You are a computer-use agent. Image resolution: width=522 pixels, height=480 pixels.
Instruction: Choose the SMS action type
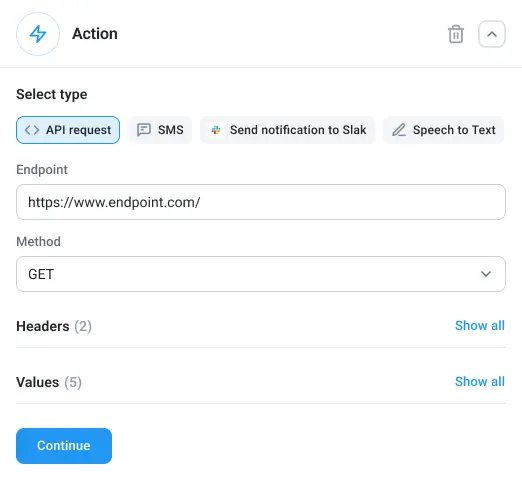[160, 130]
